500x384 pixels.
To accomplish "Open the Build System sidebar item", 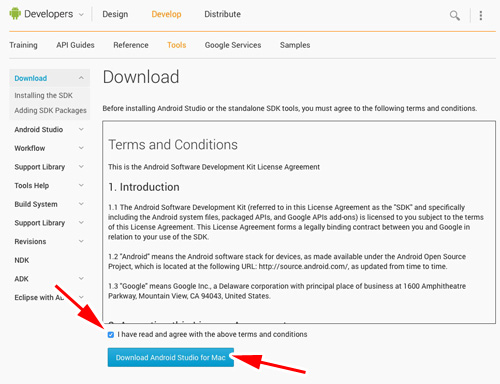I will [x=36, y=204].
